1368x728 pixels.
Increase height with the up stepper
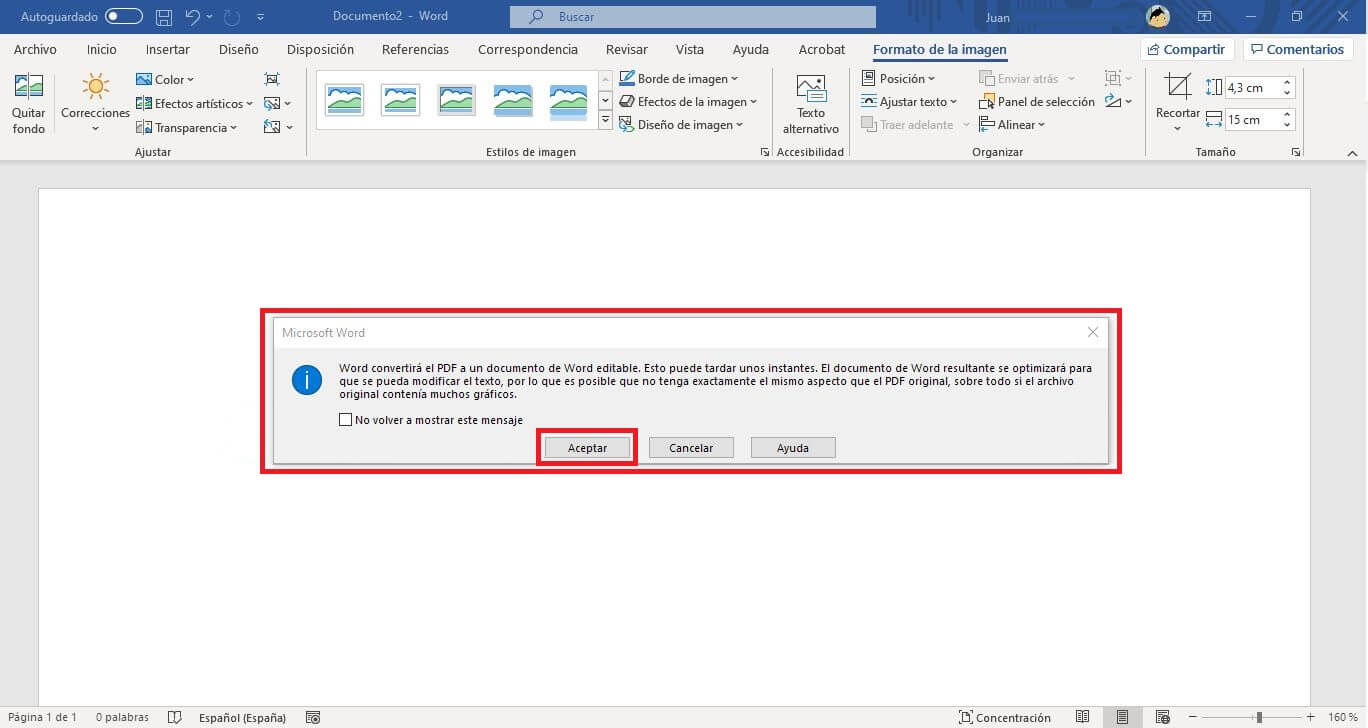pyautogui.click(x=1287, y=83)
